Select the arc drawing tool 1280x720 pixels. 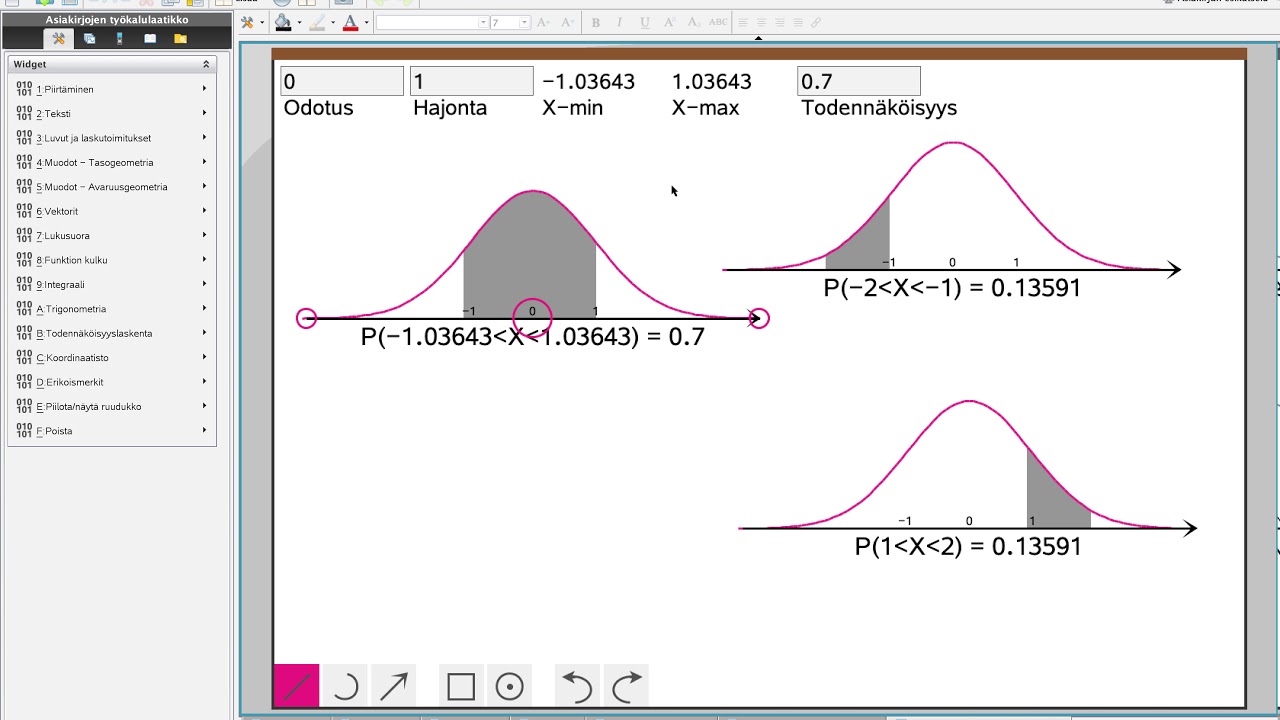click(x=345, y=686)
